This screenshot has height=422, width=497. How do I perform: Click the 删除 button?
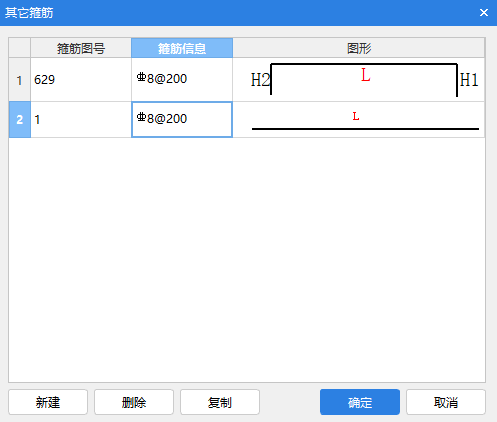coord(134,402)
